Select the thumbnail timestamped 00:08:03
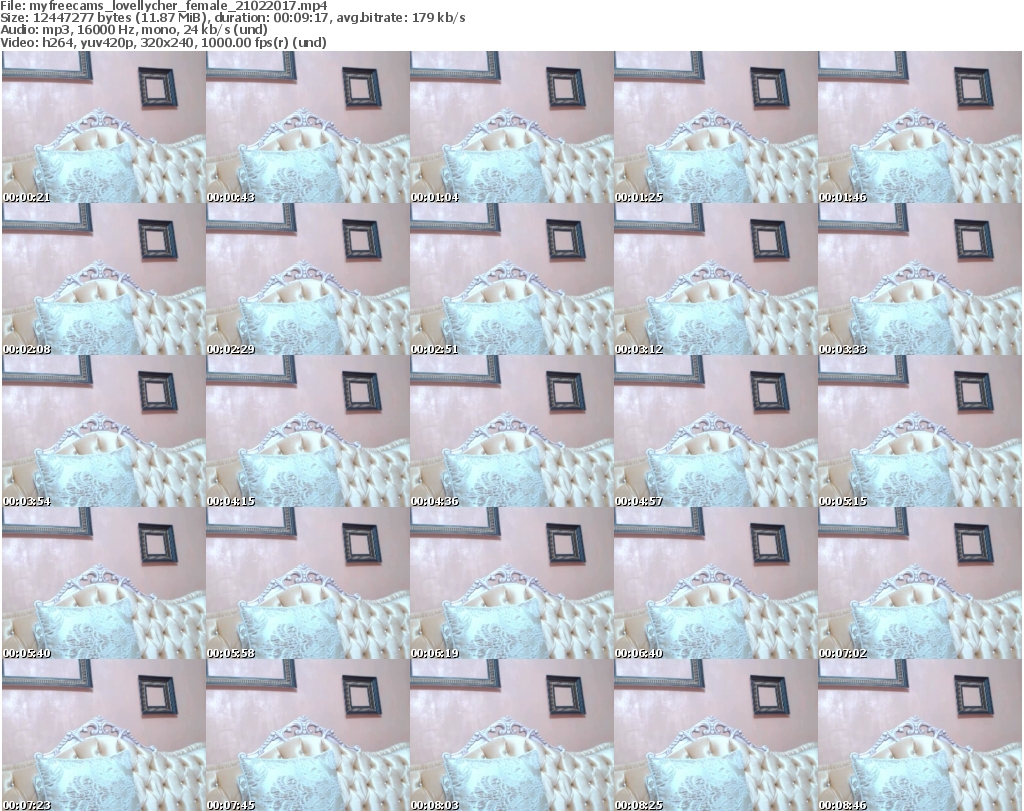1024x811 pixels. pyautogui.click(x=511, y=735)
